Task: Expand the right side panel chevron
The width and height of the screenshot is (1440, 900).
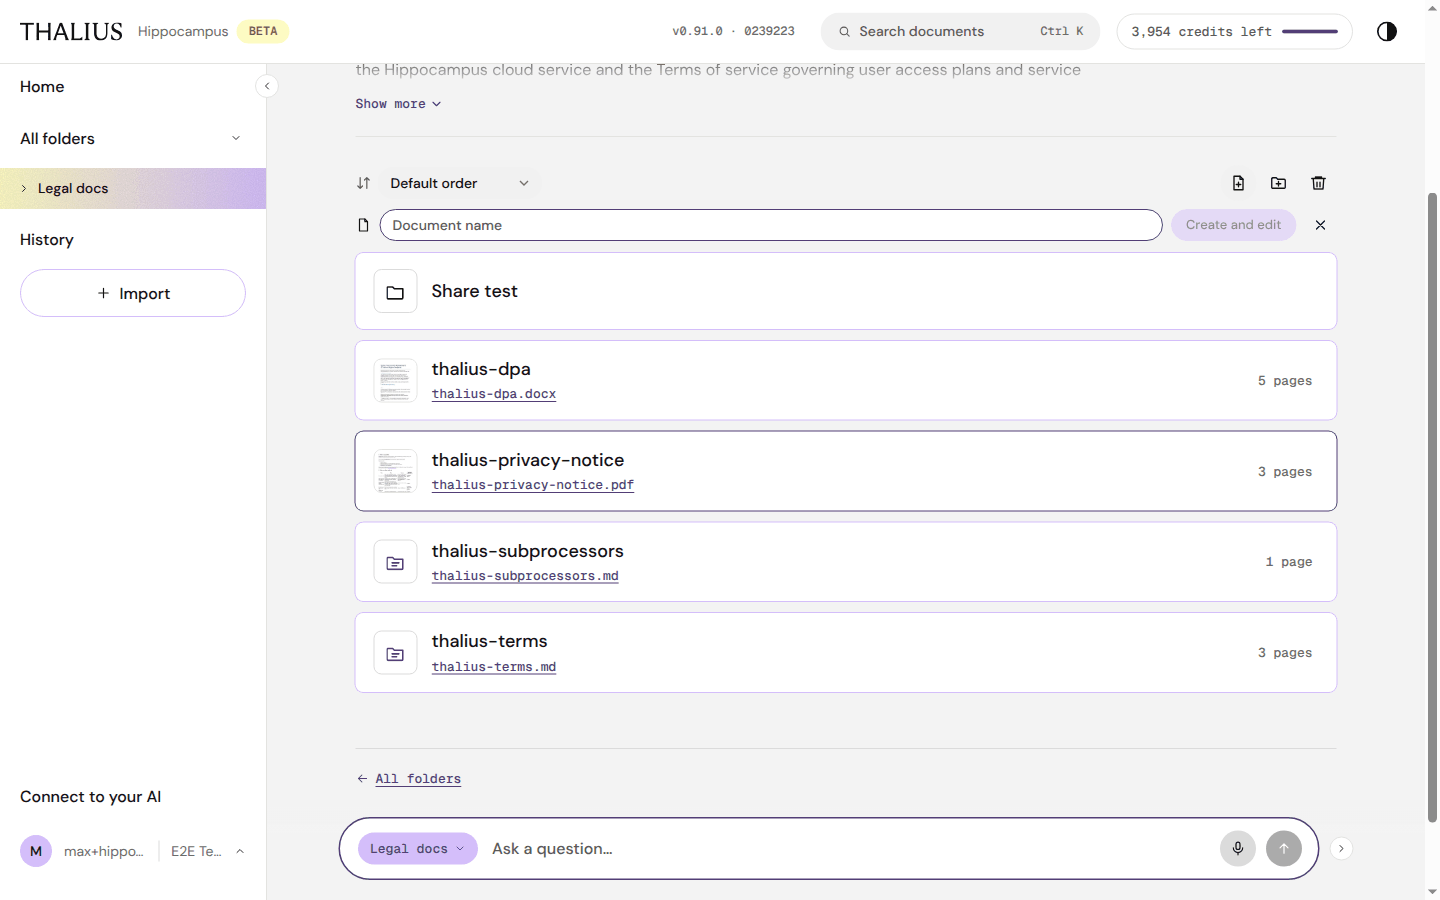Action: (x=1341, y=848)
